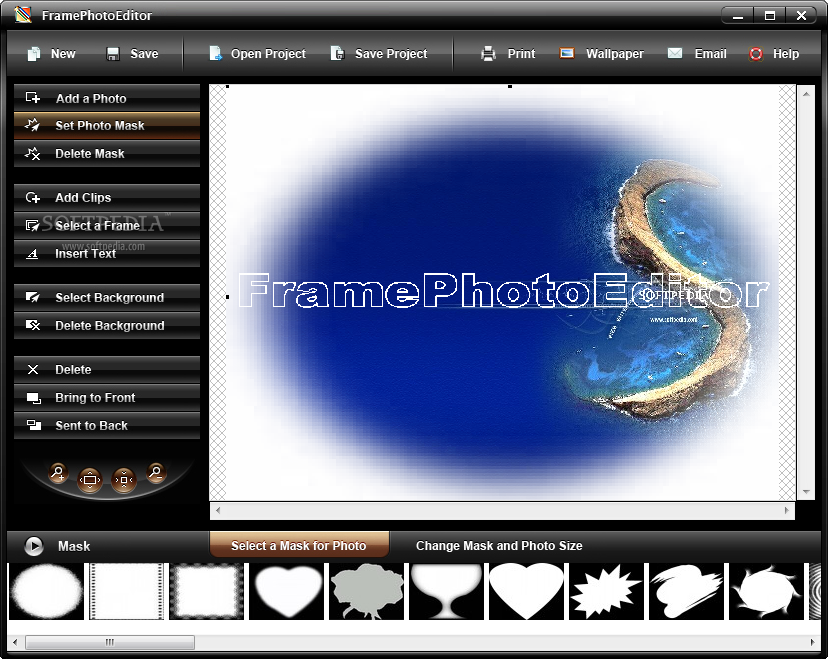
Task: Click Add a Photo button
Action: (x=107, y=98)
